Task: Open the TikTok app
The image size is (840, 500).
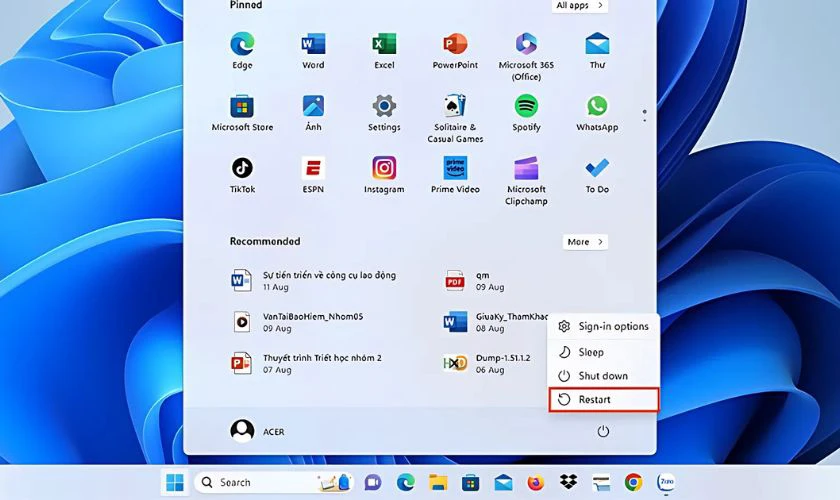Action: point(242,175)
